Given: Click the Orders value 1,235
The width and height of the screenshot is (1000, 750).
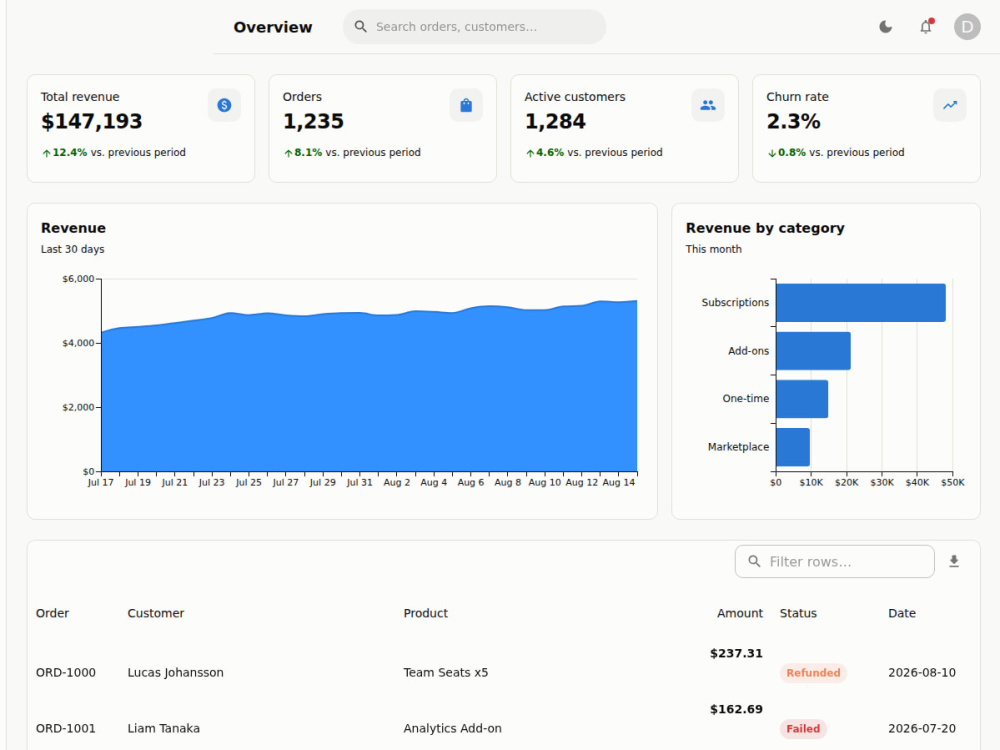Looking at the screenshot, I should [313, 121].
